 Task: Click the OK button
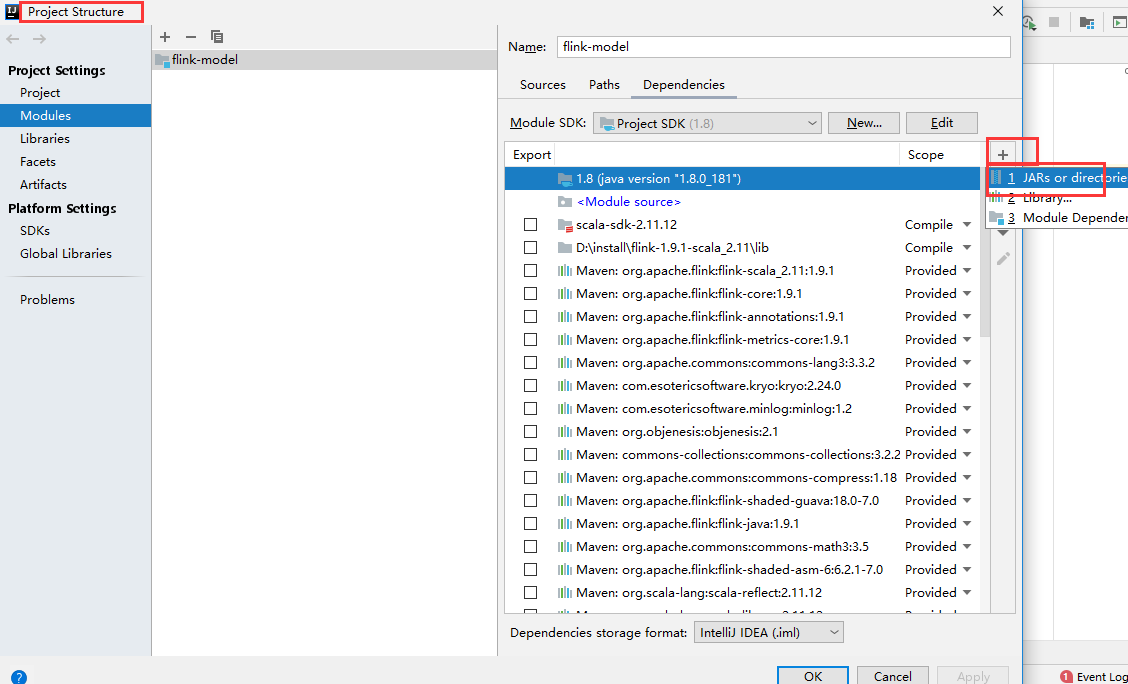[x=813, y=675]
